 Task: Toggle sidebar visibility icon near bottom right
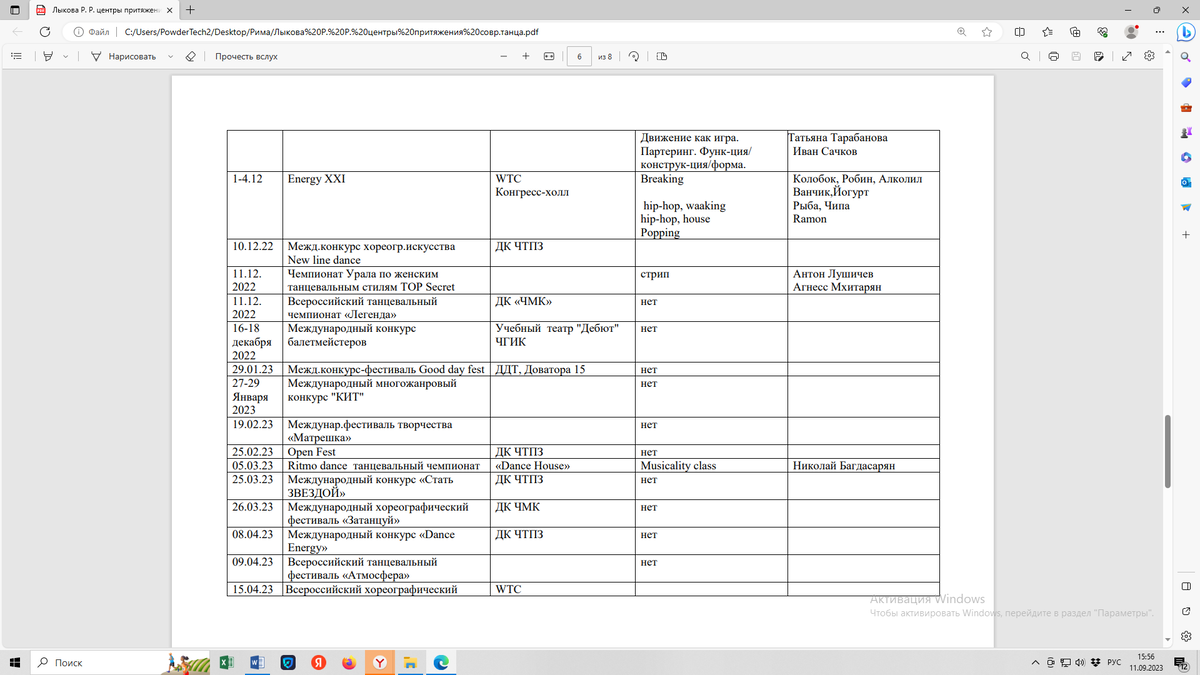coord(1186,586)
